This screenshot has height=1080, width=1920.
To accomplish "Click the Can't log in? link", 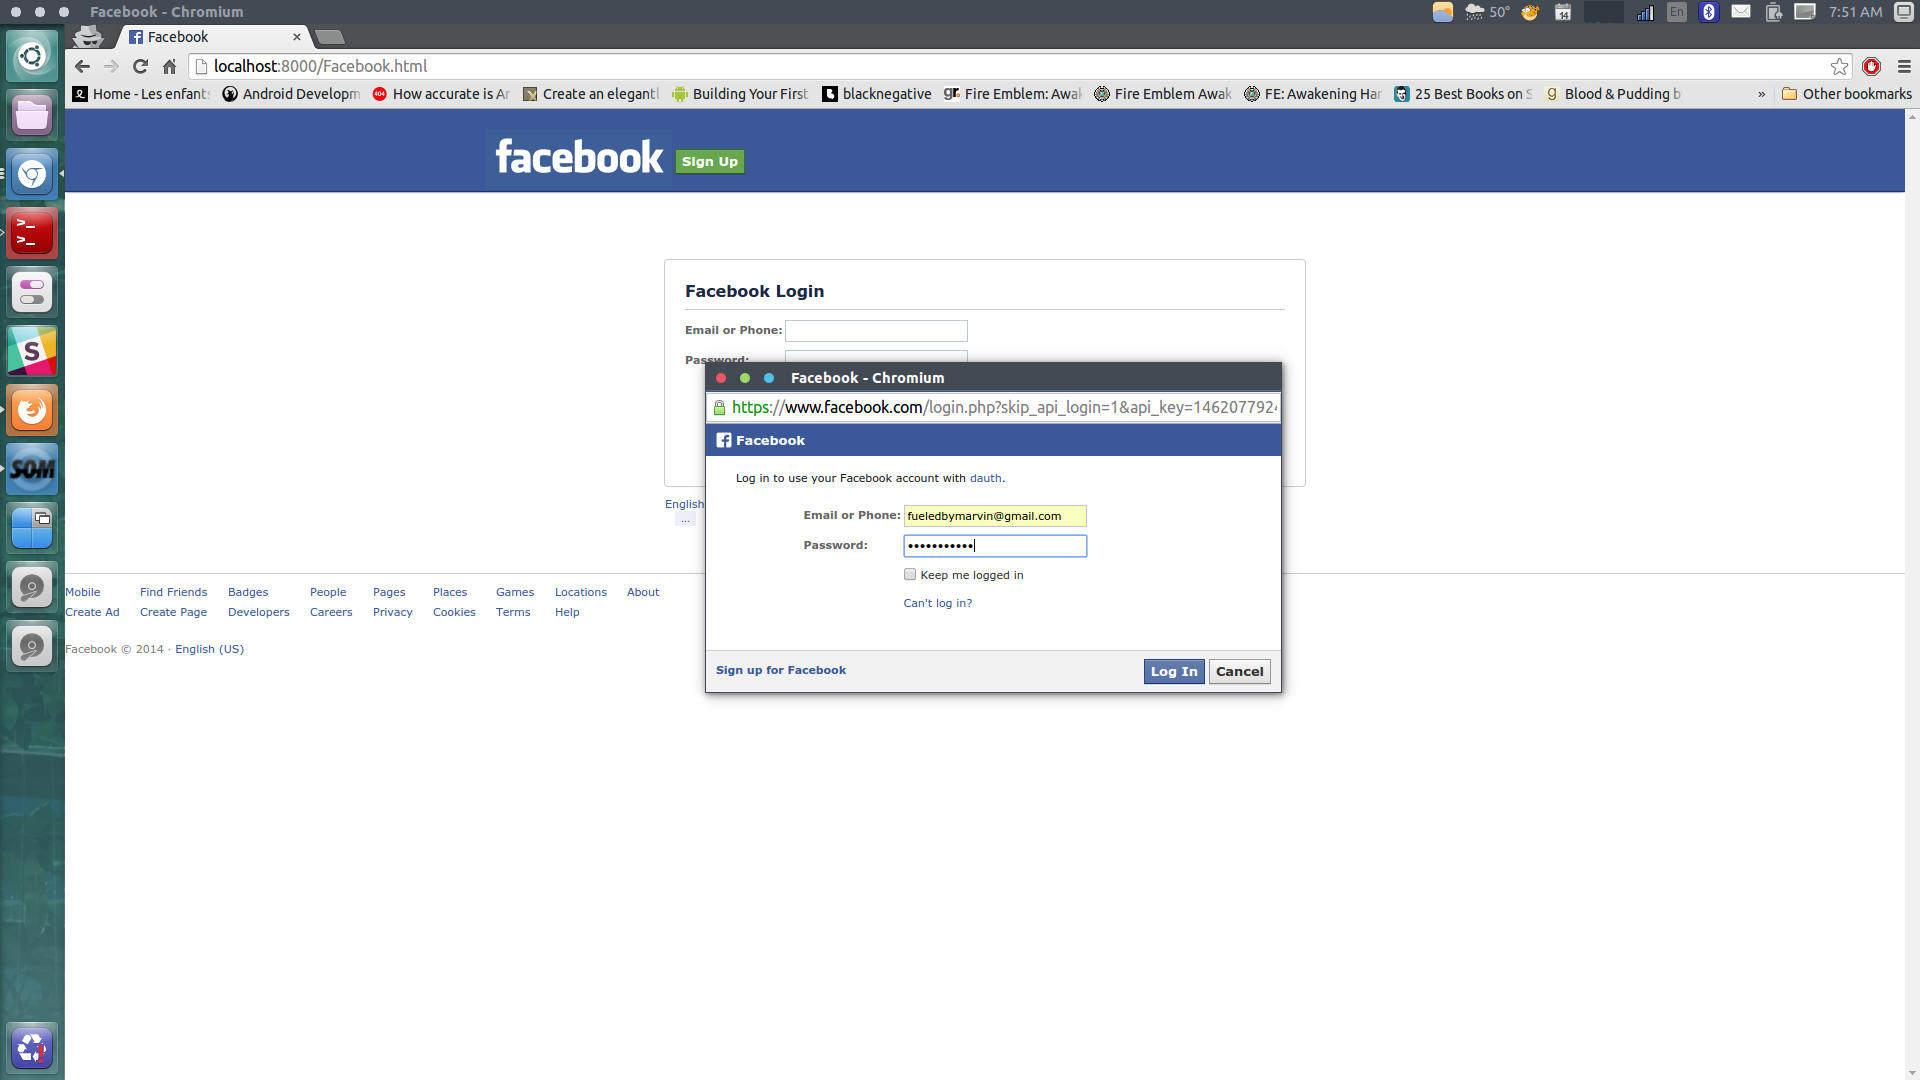I will point(937,603).
